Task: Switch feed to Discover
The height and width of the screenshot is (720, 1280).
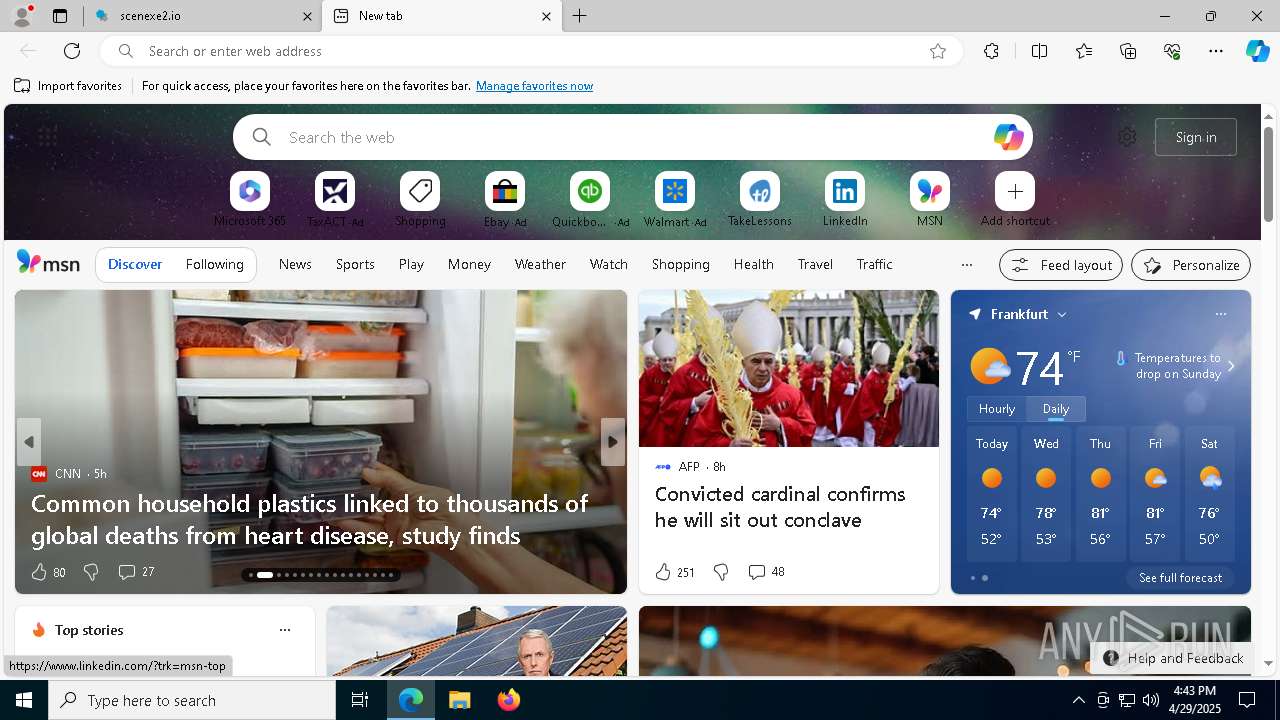Action: point(135,264)
